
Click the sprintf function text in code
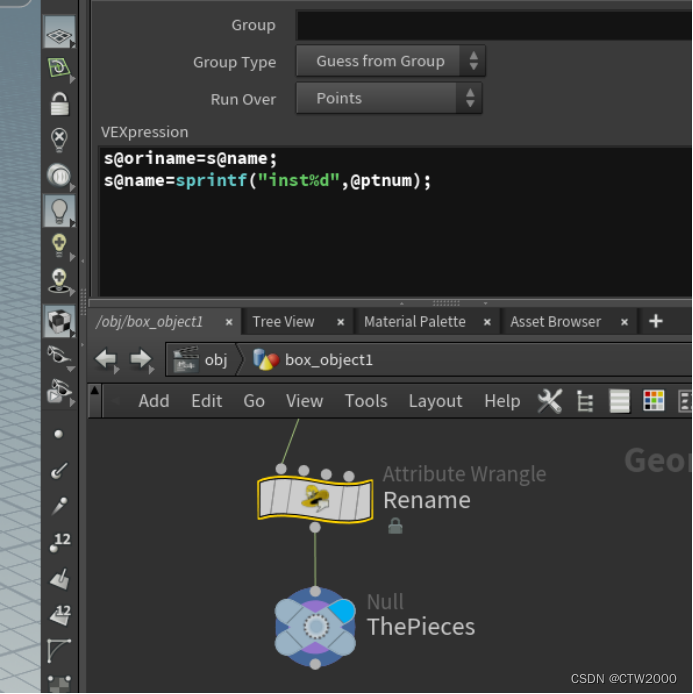(x=211, y=181)
